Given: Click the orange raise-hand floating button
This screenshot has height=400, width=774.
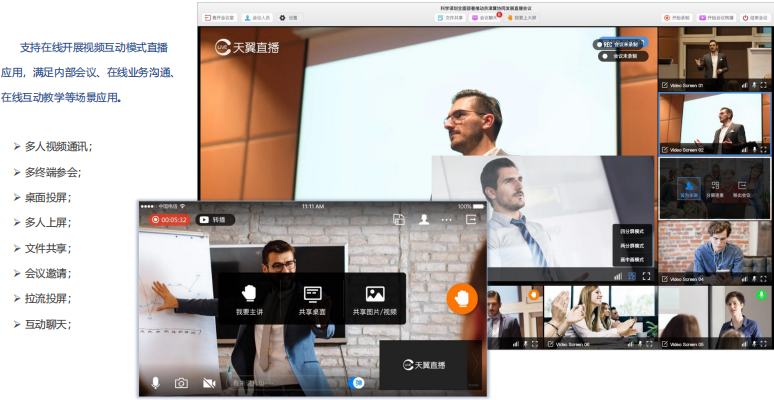Looking at the screenshot, I should (461, 298).
